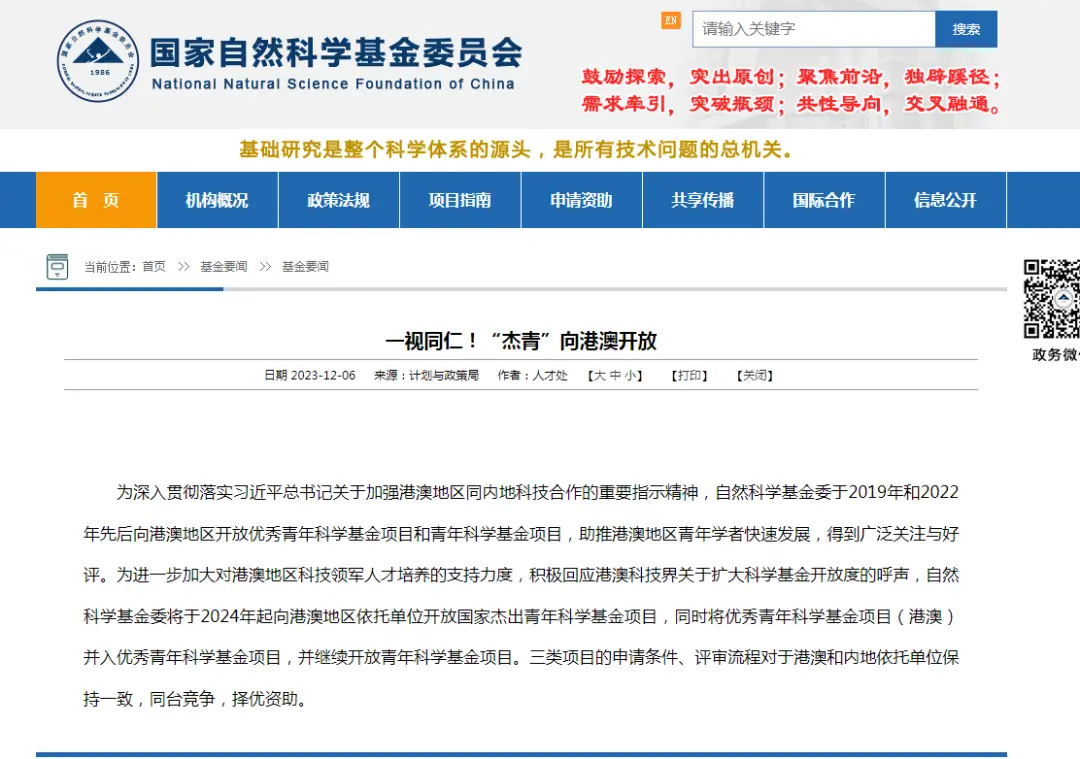Click the first 基金要闻 breadcrumb link
Viewport: 1080px width, 759px height.
coord(223,267)
